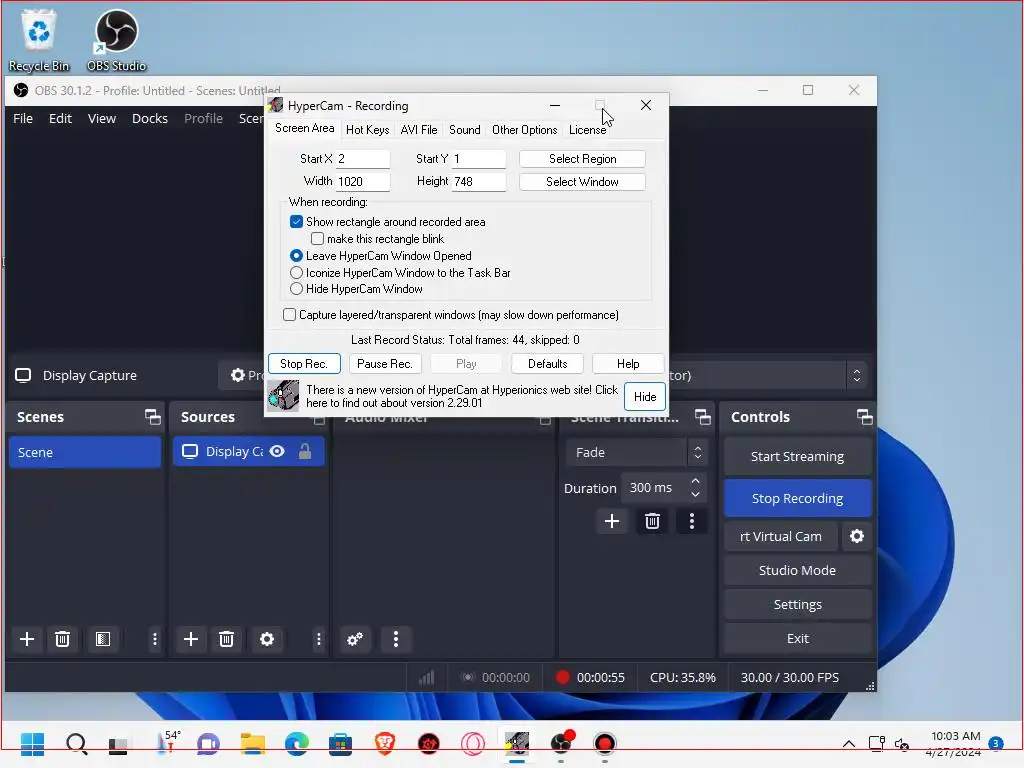Lock the Display Capture source
The image size is (1024, 768).
304,451
